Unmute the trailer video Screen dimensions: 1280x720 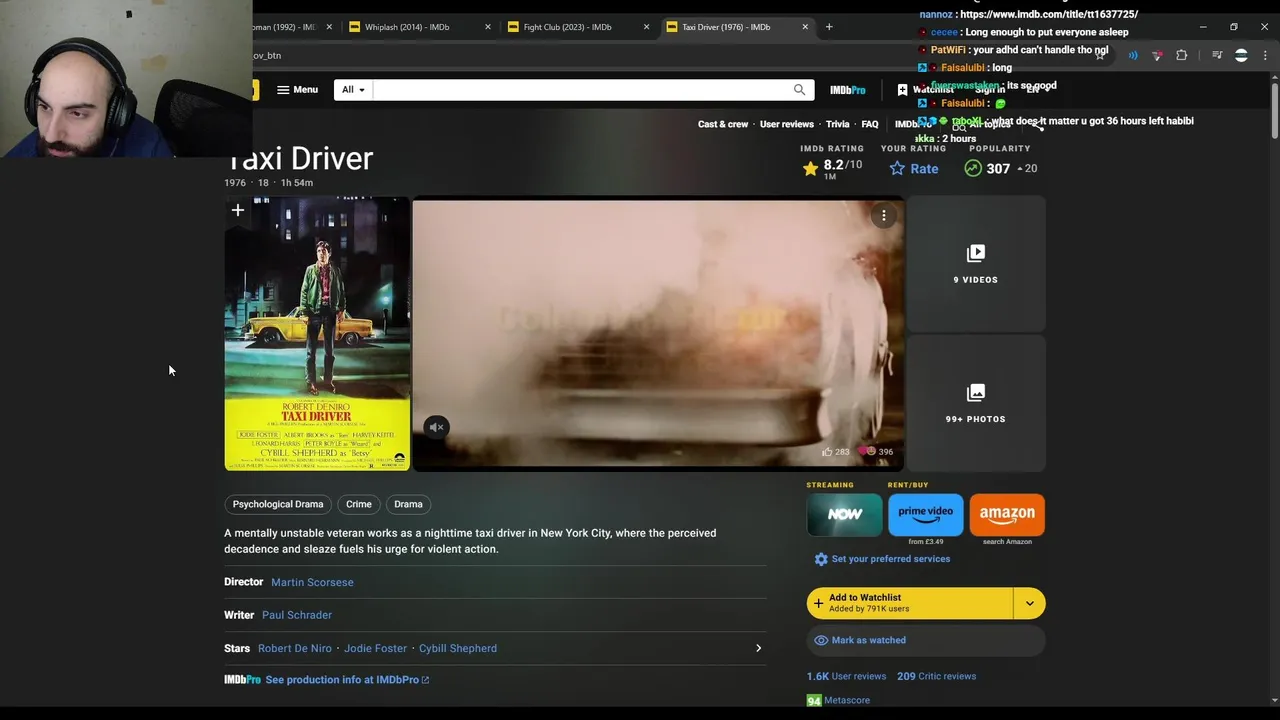[x=437, y=427]
